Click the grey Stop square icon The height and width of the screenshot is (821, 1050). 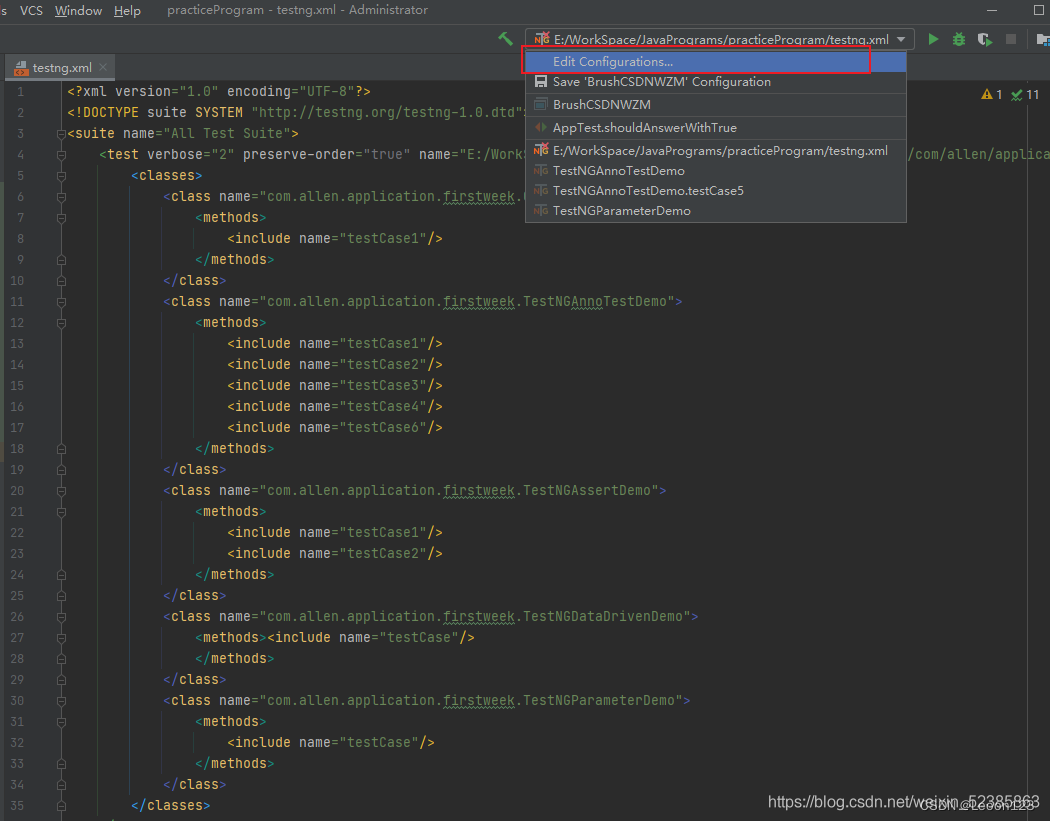pyautogui.click(x=1011, y=39)
